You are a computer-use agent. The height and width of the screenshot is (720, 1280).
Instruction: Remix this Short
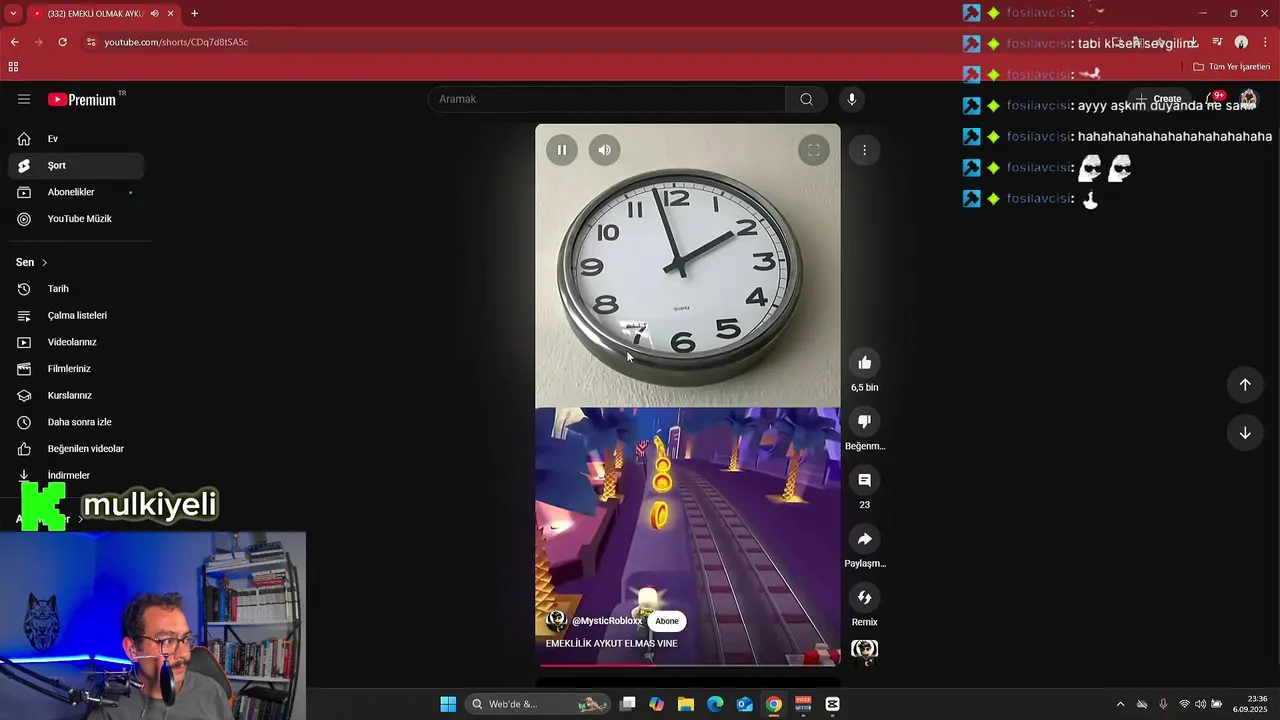(865, 597)
